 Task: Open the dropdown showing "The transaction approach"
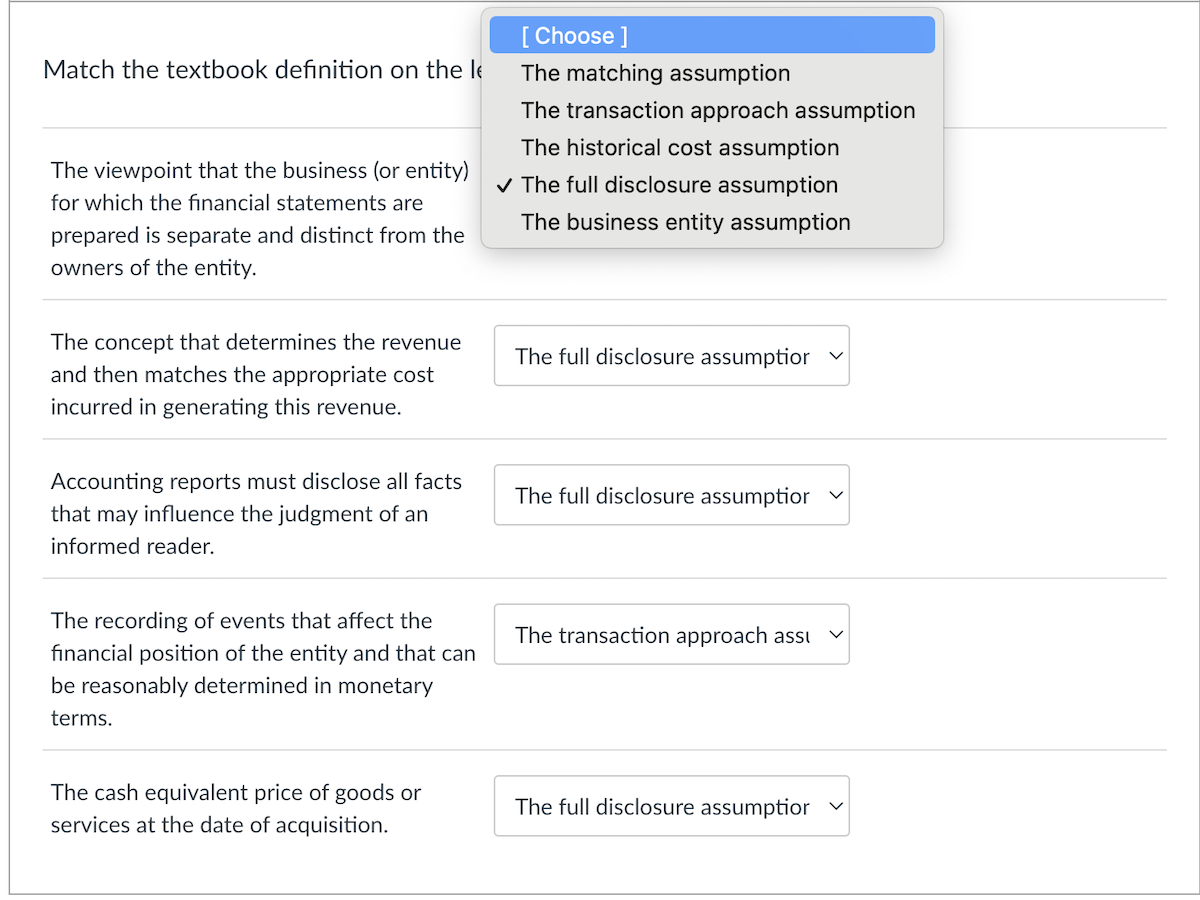point(662,635)
